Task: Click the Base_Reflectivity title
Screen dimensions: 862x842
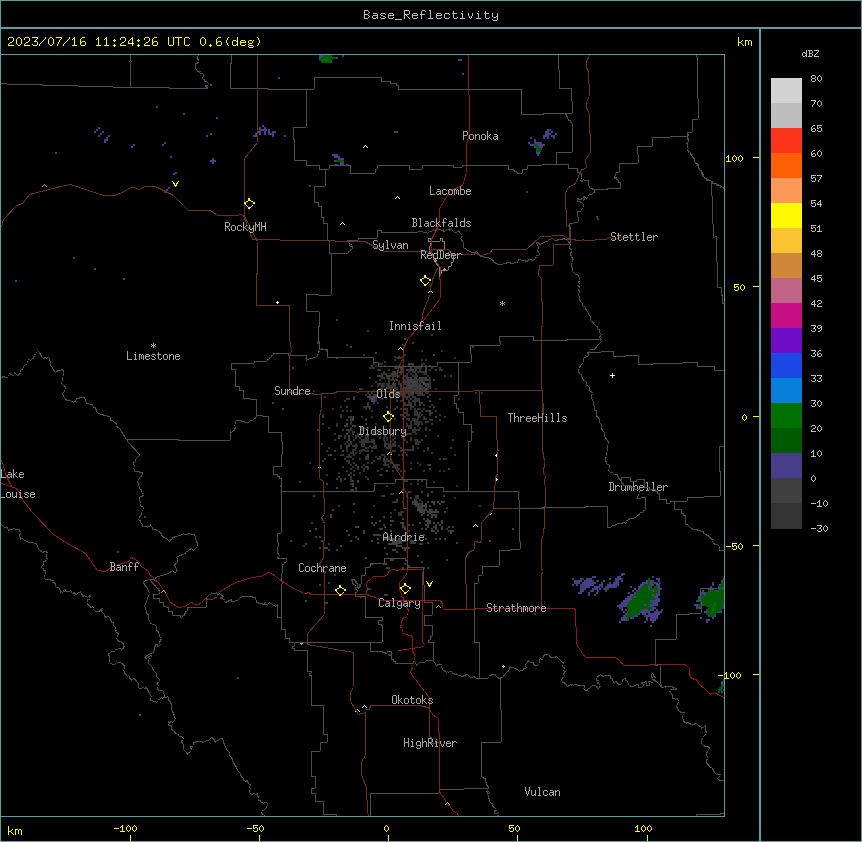Action: [431, 15]
